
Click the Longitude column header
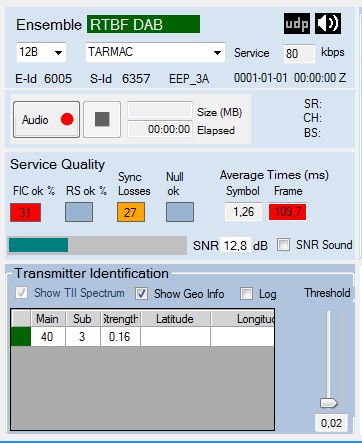point(242,319)
